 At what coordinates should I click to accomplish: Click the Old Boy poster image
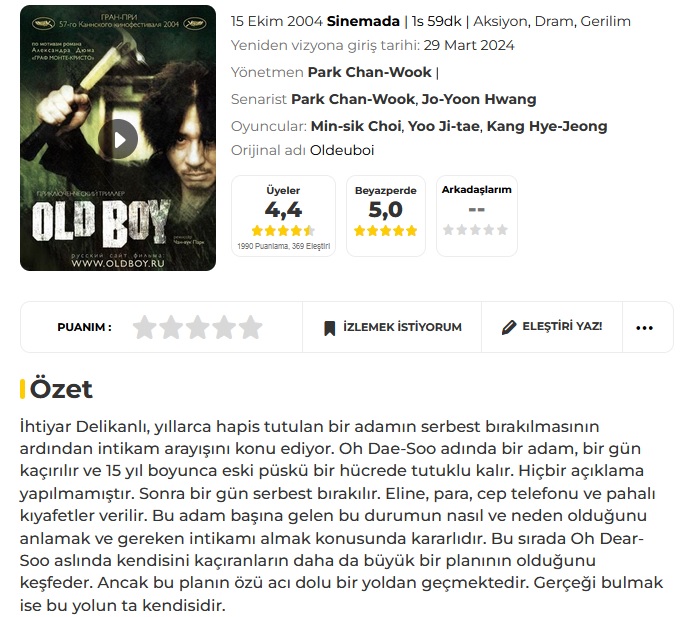[x=118, y=138]
